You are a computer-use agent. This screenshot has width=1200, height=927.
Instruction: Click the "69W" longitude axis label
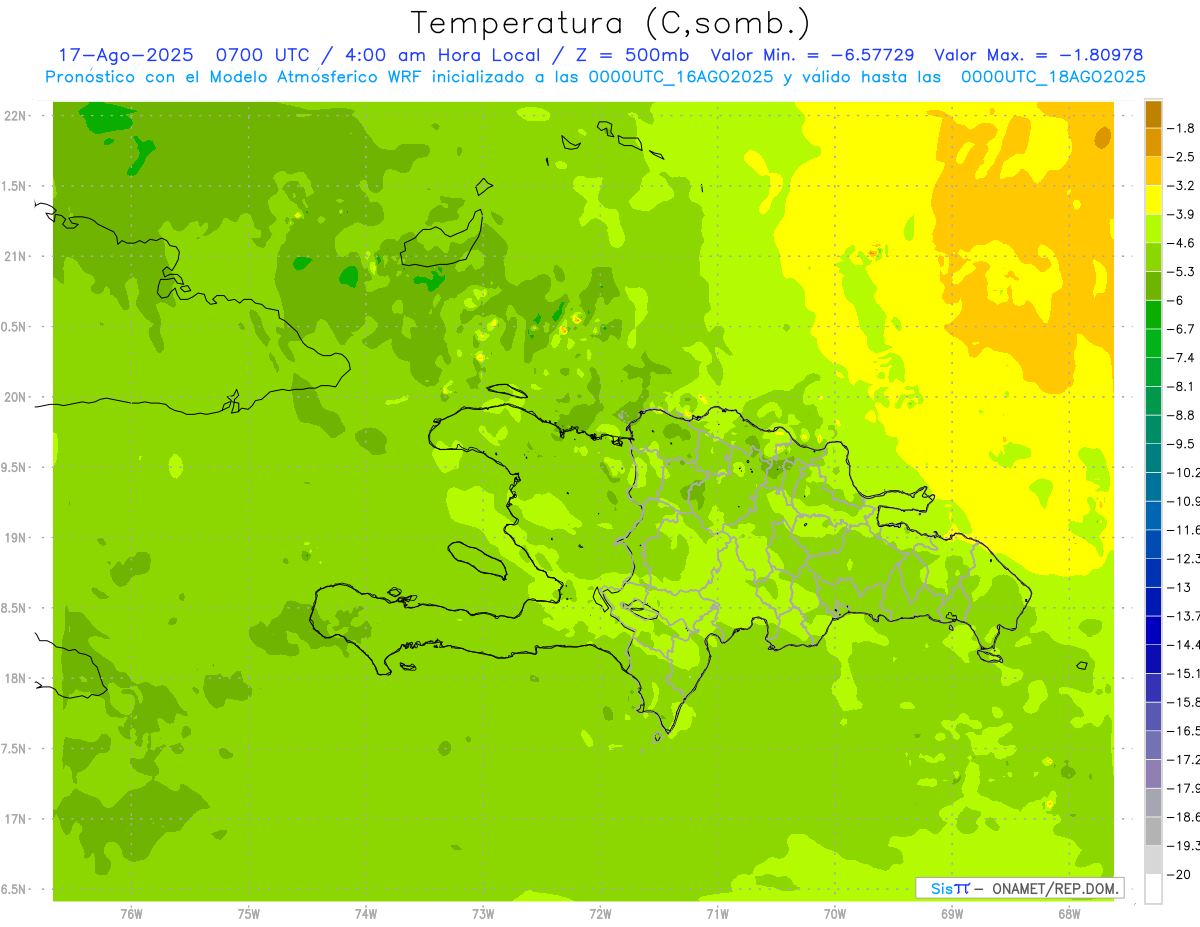coord(952,913)
